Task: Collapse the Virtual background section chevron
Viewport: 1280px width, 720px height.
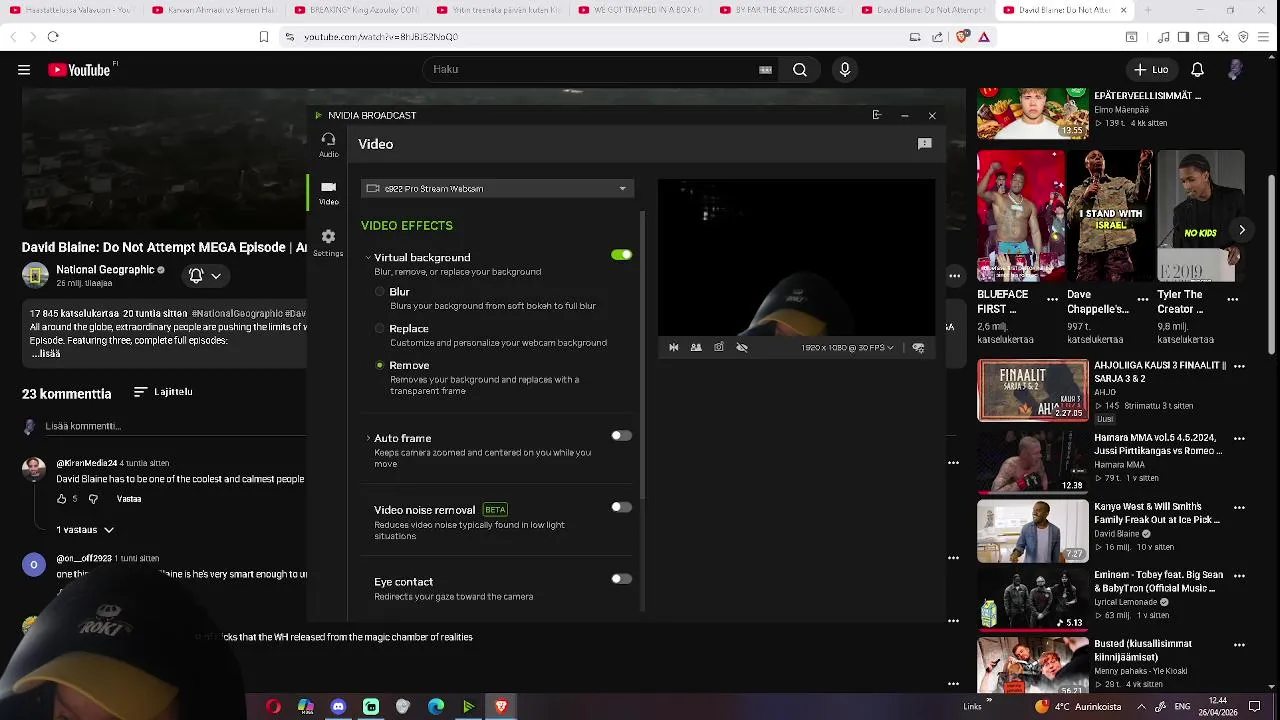Action: pyautogui.click(x=368, y=258)
